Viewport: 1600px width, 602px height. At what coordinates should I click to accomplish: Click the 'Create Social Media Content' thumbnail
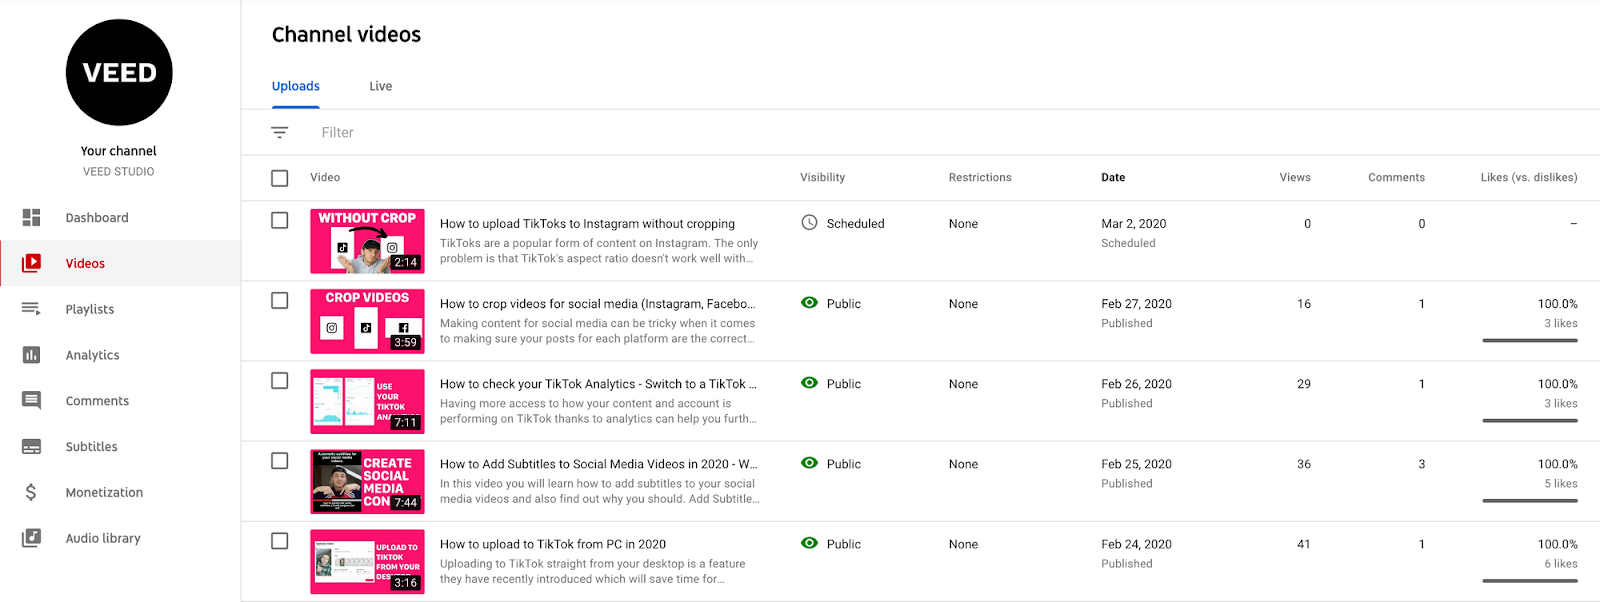click(367, 481)
